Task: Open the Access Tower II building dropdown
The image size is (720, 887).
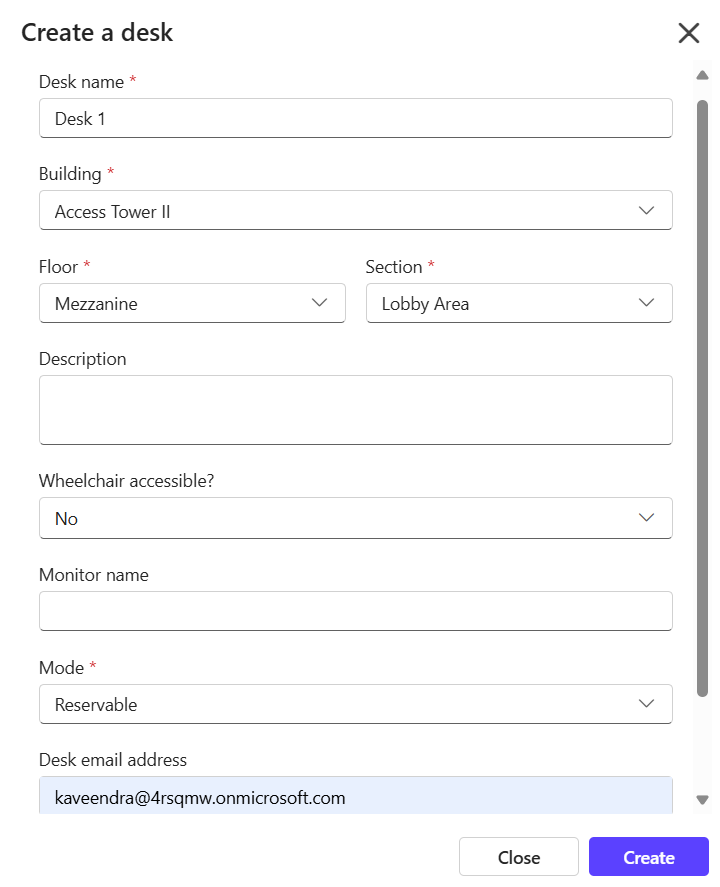Action: pyautogui.click(x=355, y=210)
